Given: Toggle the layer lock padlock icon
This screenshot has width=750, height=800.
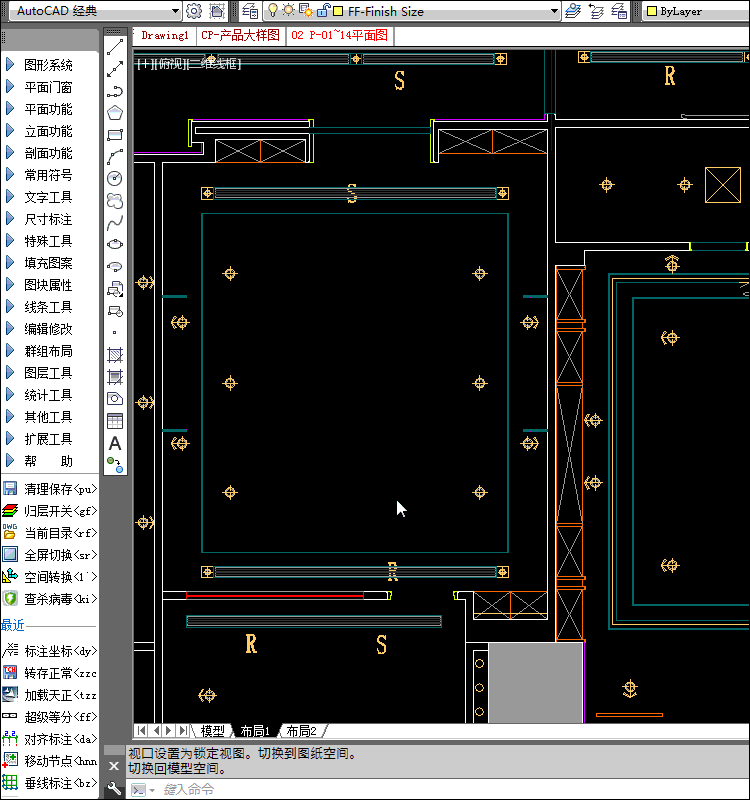Looking at the screenshot, I should click(x=323, y=10).
